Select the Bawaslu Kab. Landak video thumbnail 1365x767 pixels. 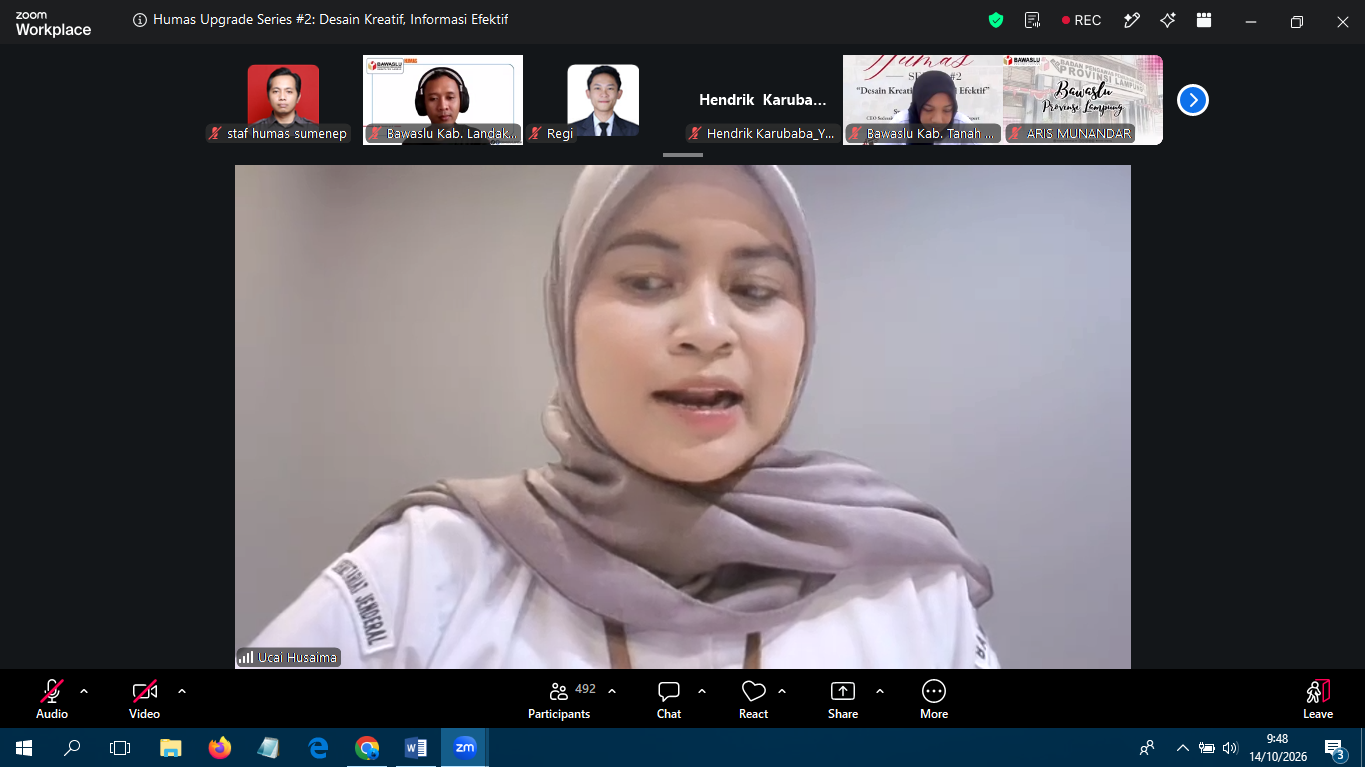click(x=443, y=100)
